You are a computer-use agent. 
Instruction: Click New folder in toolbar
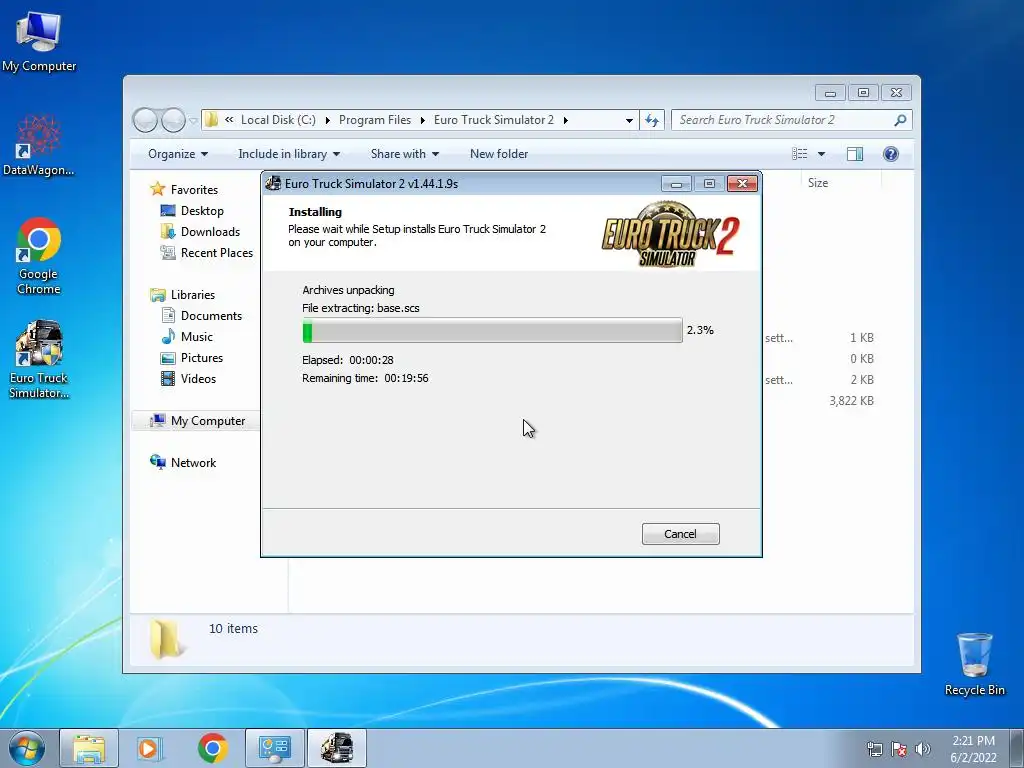point(499,154)
